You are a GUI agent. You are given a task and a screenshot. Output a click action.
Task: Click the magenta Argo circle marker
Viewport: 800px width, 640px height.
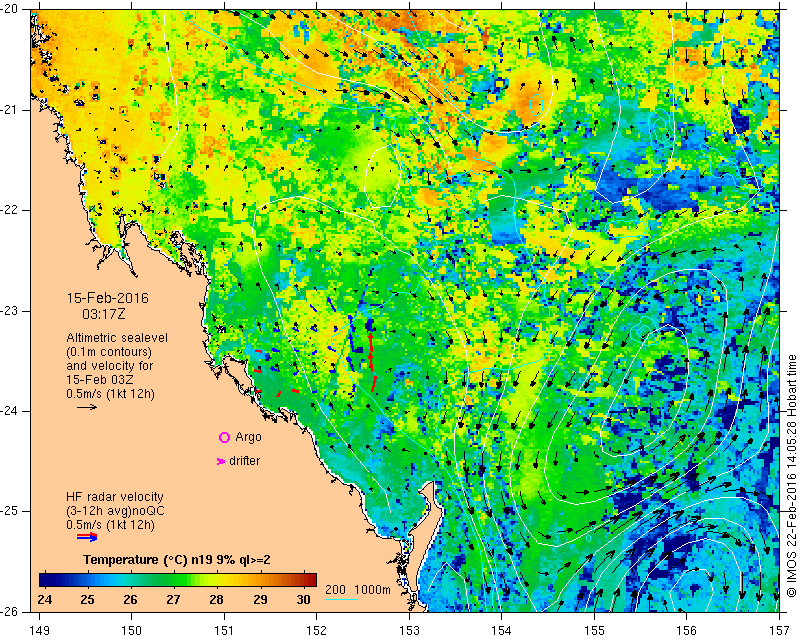[x=224, y=437]
